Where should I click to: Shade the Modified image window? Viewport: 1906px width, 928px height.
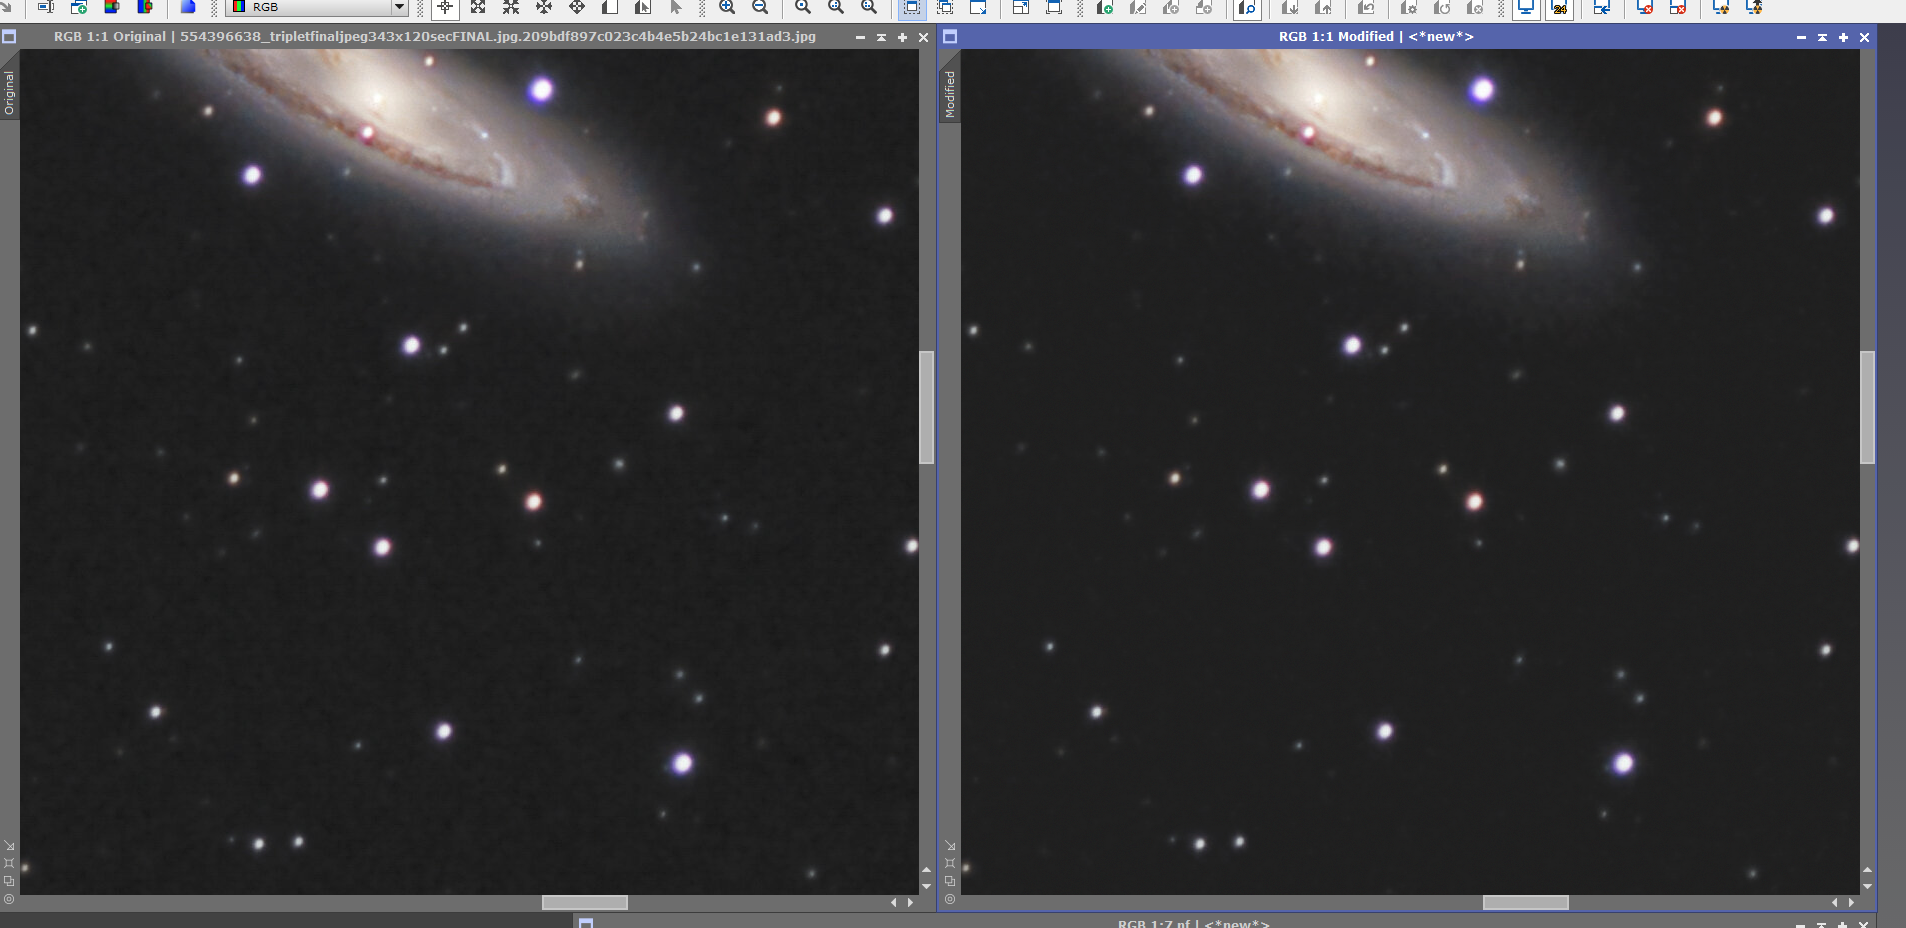click(x=1822, y=37)
